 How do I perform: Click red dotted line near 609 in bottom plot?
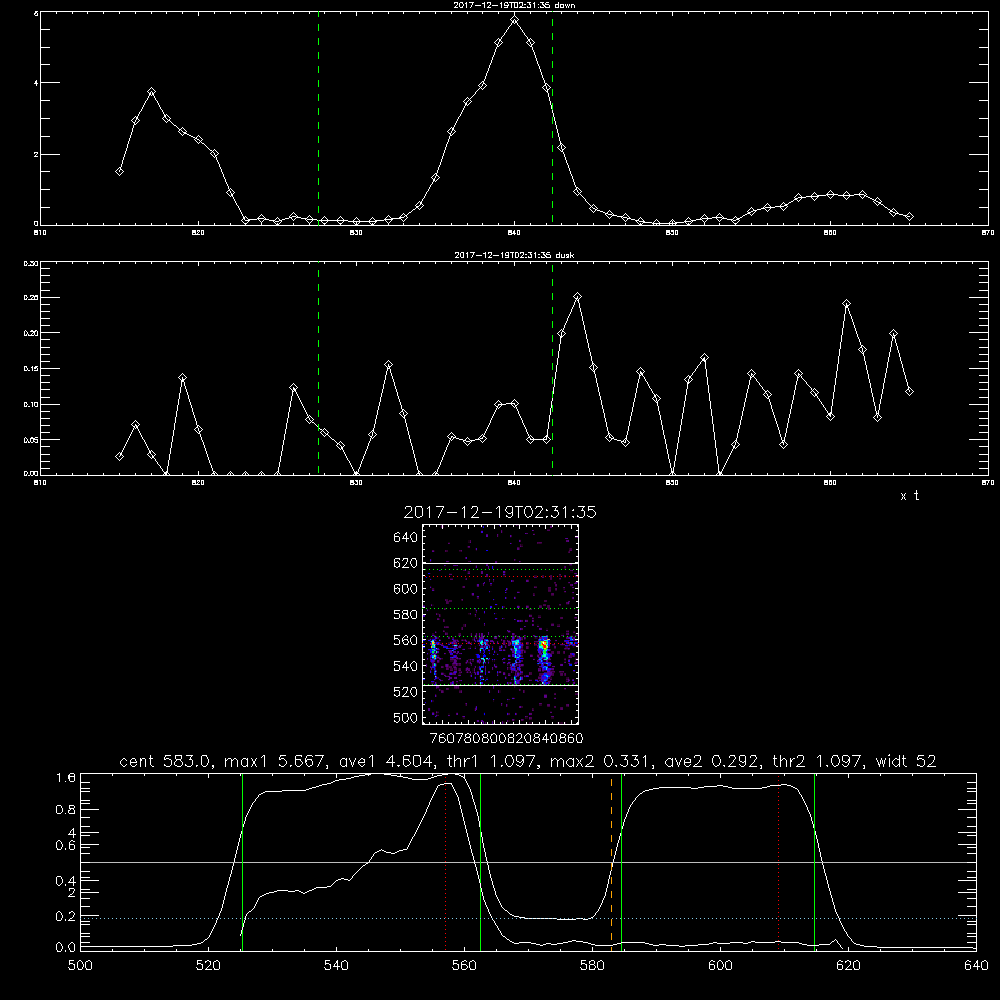tap(779, 862)
